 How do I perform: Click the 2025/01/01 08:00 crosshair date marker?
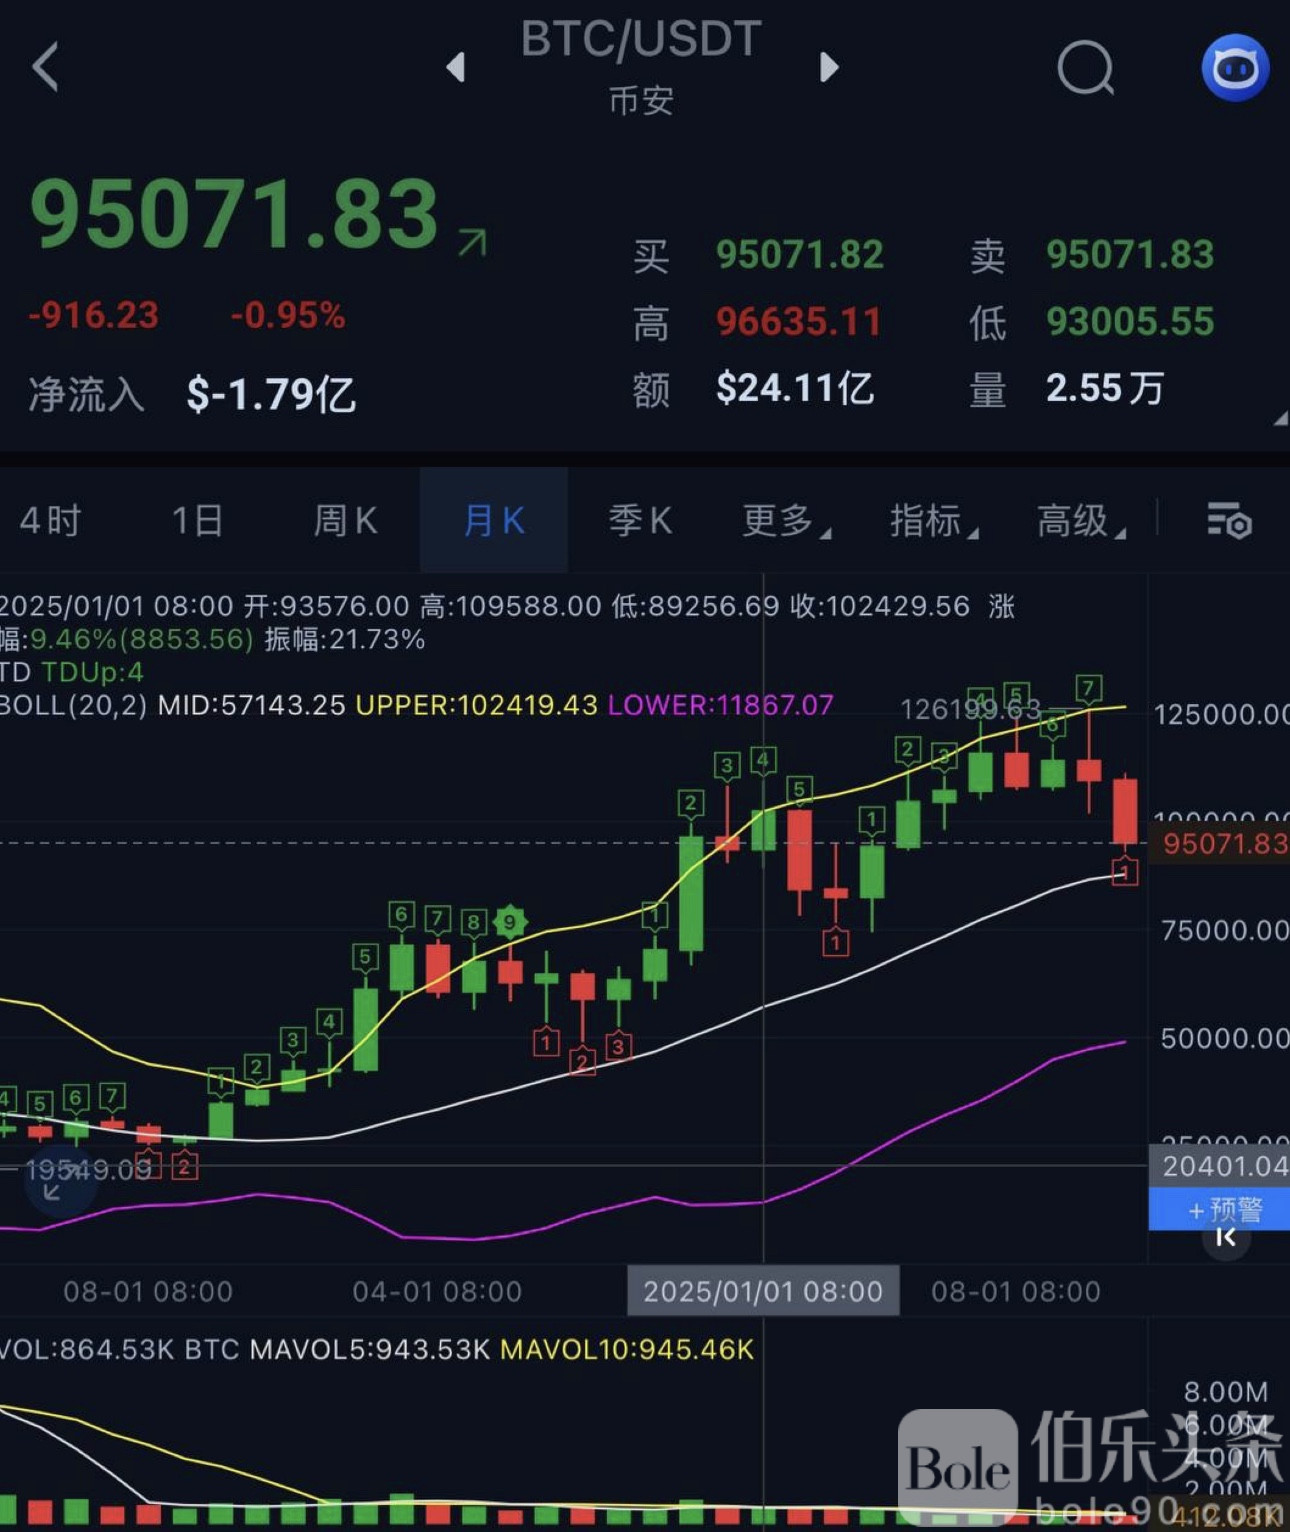763,1291
